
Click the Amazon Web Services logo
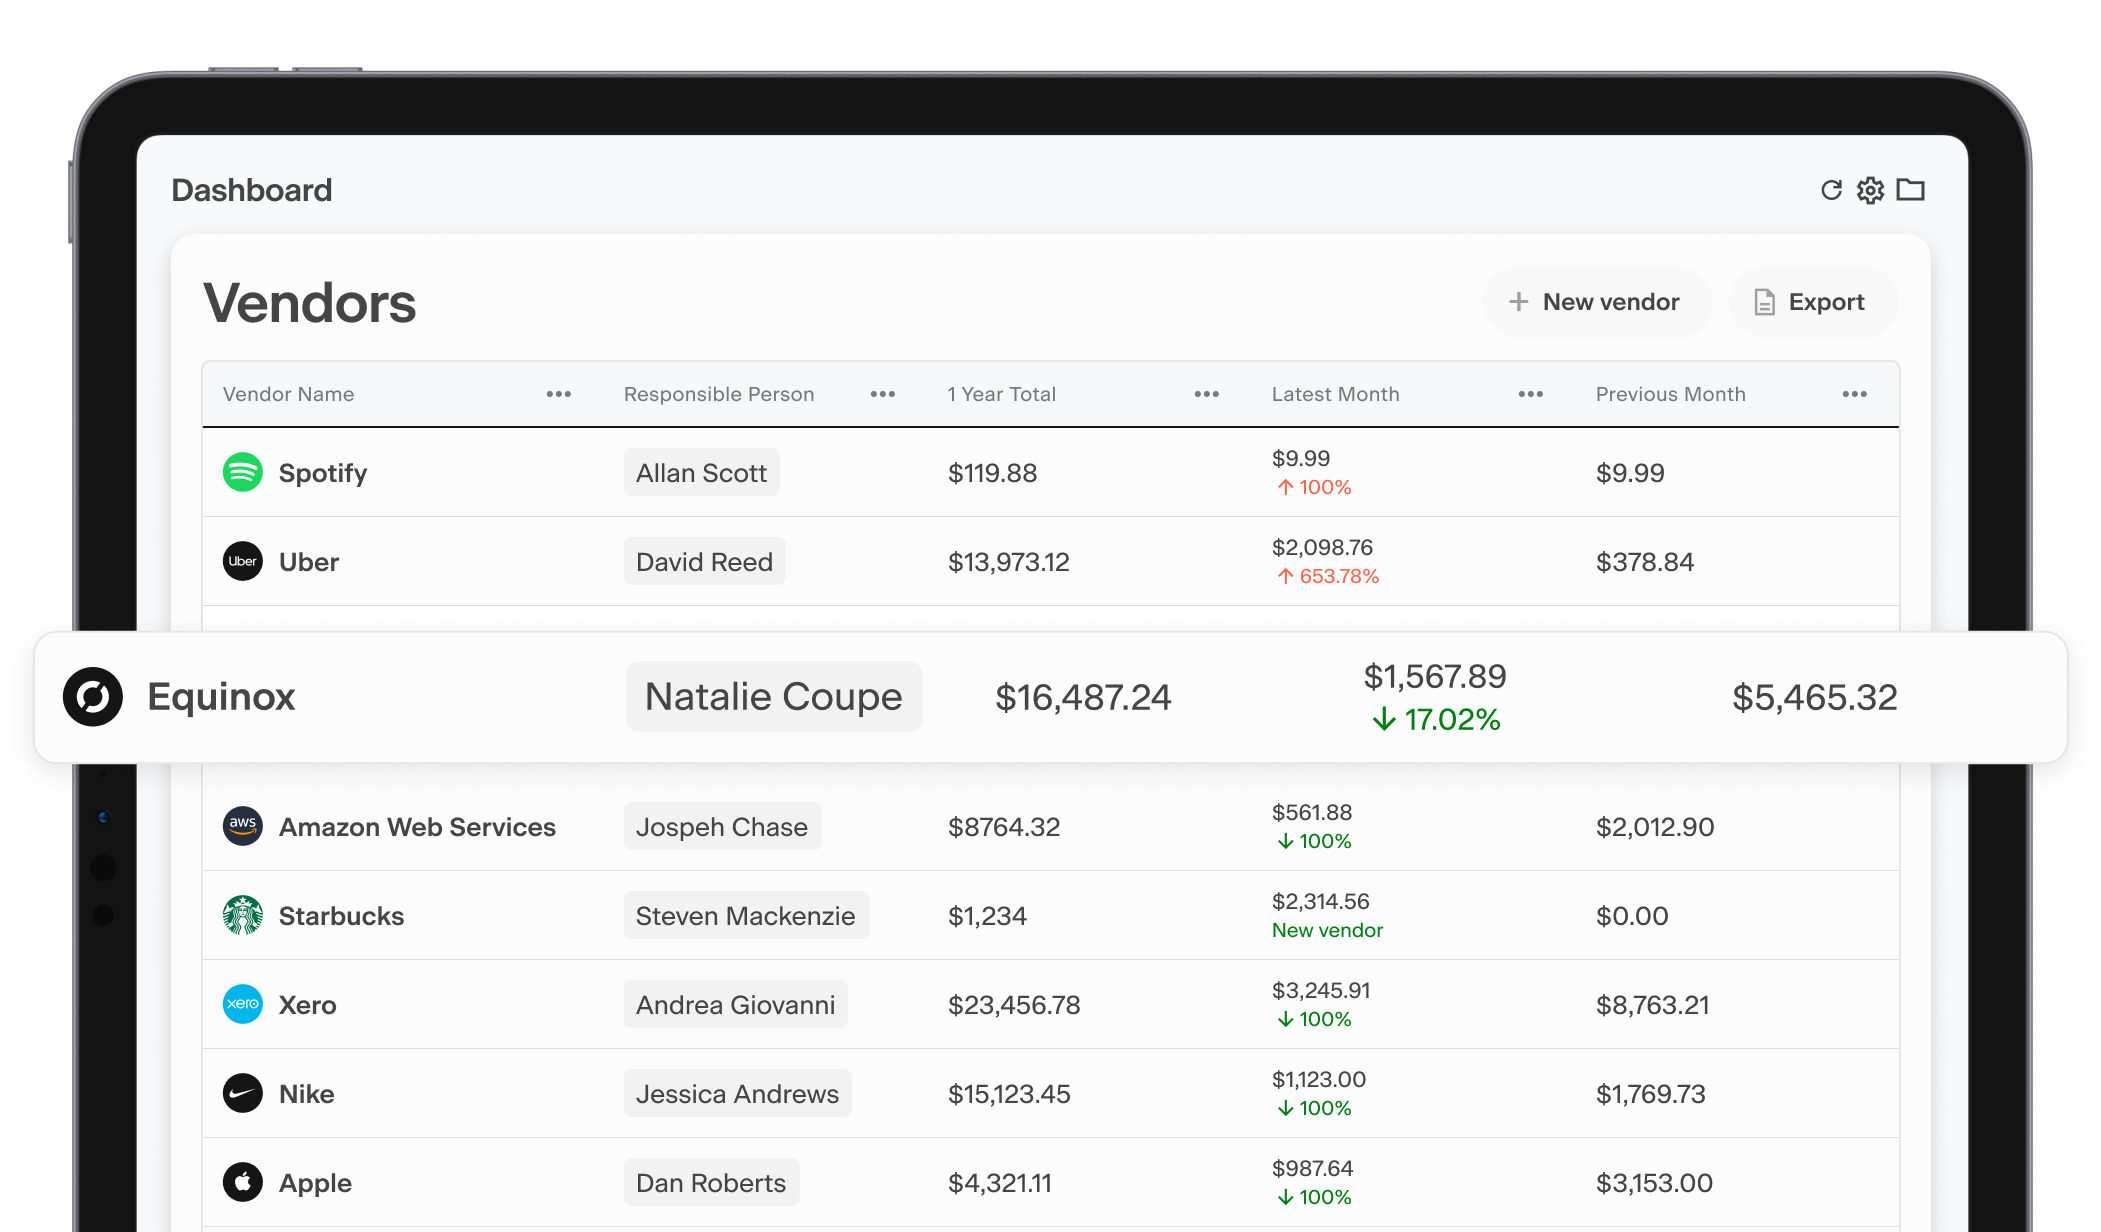pos(243,826)
